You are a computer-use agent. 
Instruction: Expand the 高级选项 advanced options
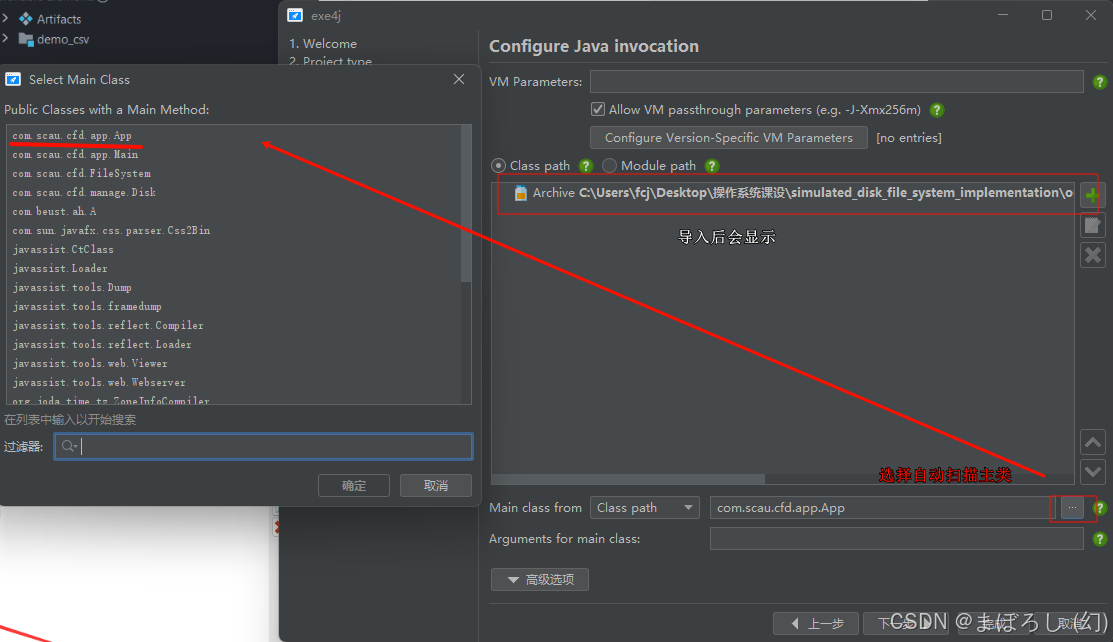coord(539,580)
